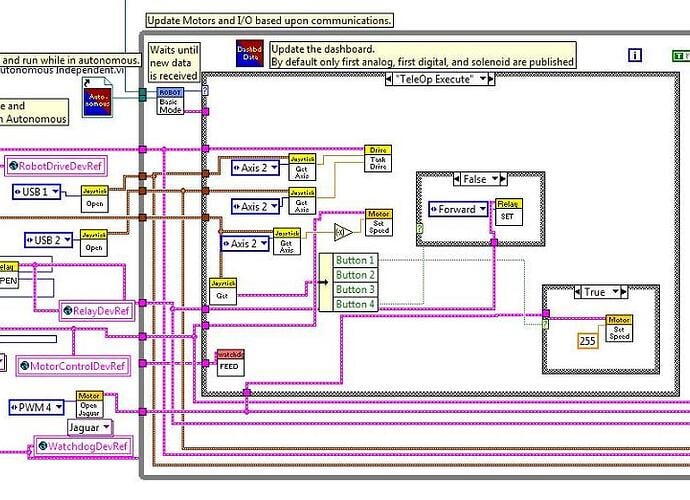The width and height of the screenshot is (690, 500).
Task: Go to previous case on True structure
Action: click(578, 292)
